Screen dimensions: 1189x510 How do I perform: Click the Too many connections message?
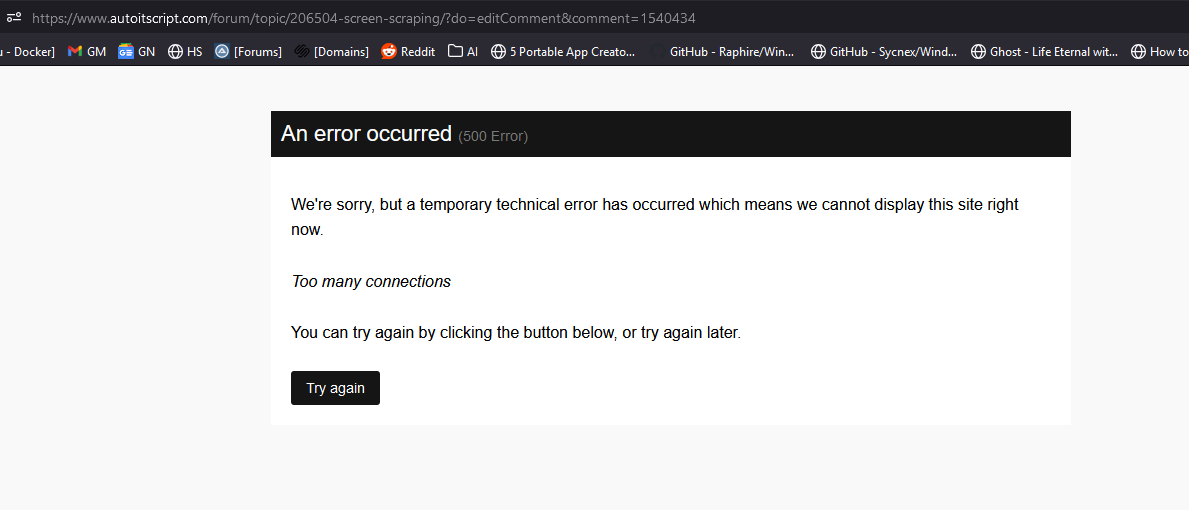tap(371, 281)
